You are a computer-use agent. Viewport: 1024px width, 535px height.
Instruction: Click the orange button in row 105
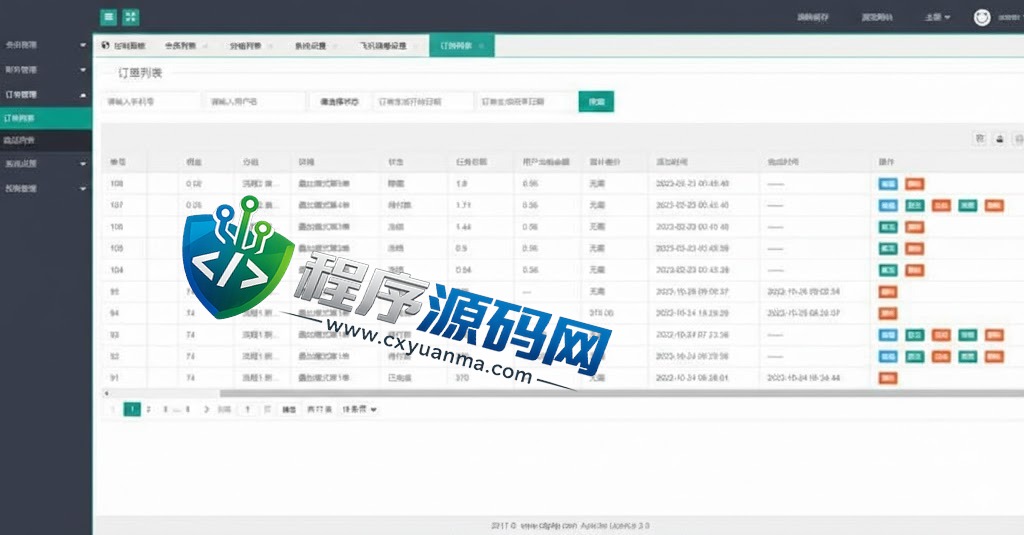coord(914,249)
